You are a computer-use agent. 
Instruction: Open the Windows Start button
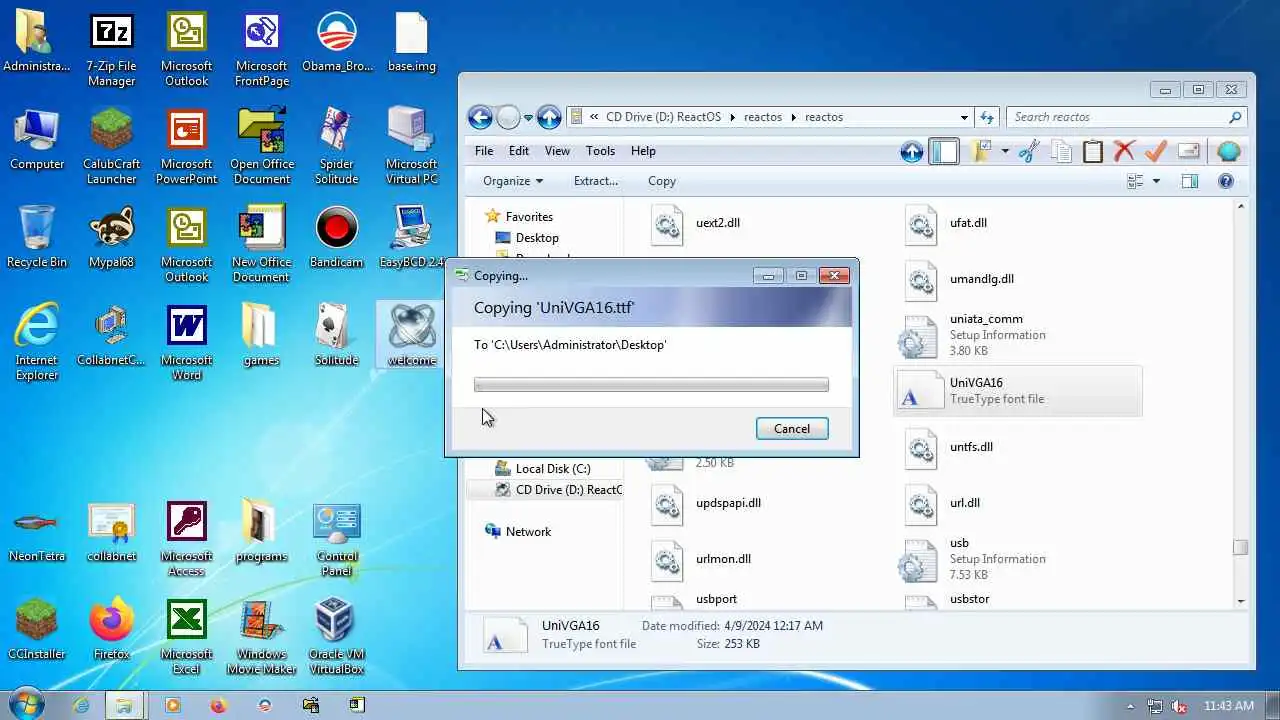27,704
